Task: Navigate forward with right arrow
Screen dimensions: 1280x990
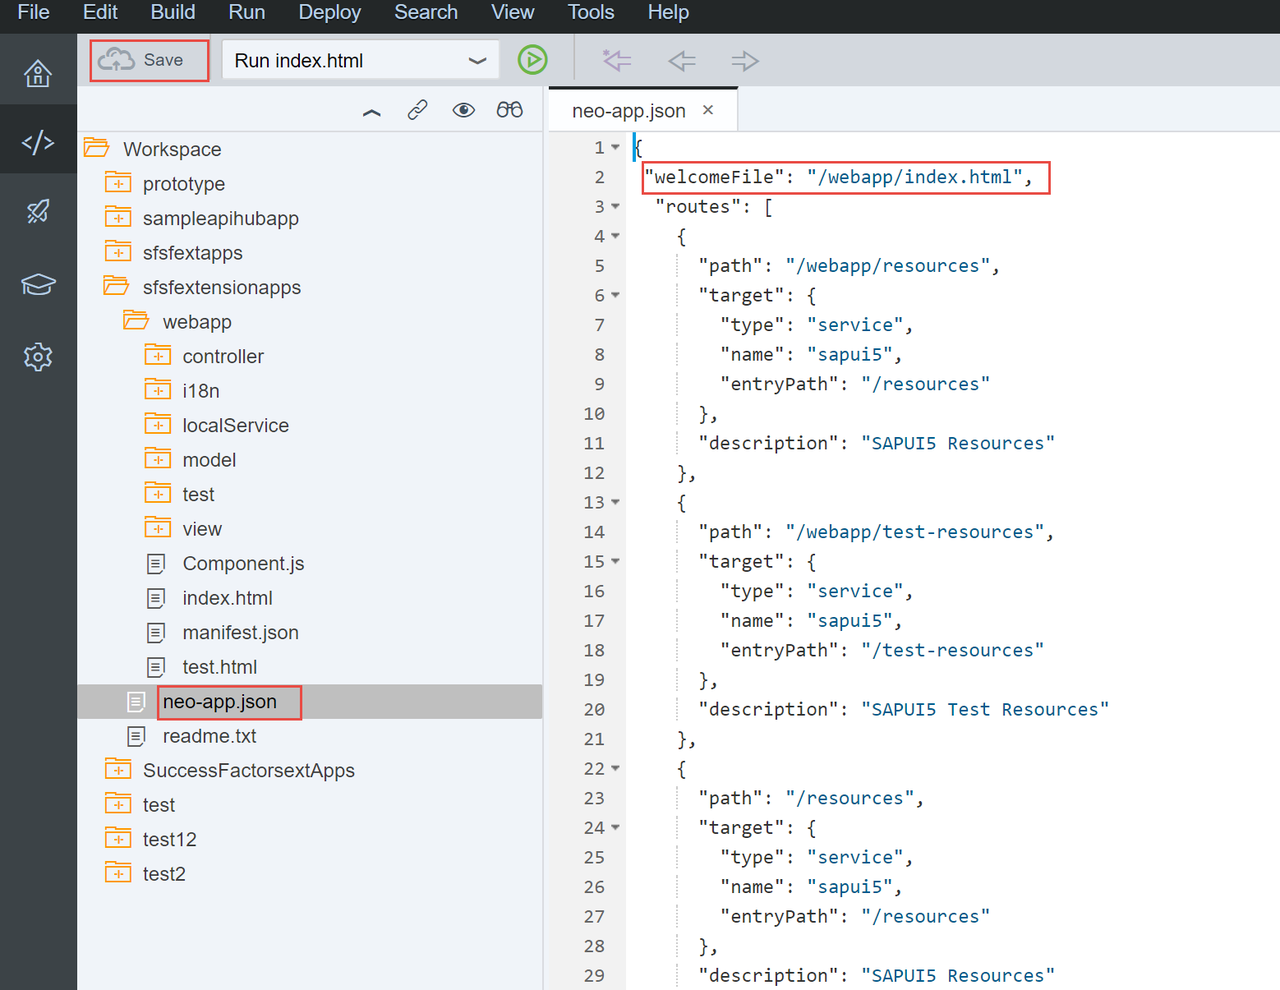Action: tap(745, 61)
